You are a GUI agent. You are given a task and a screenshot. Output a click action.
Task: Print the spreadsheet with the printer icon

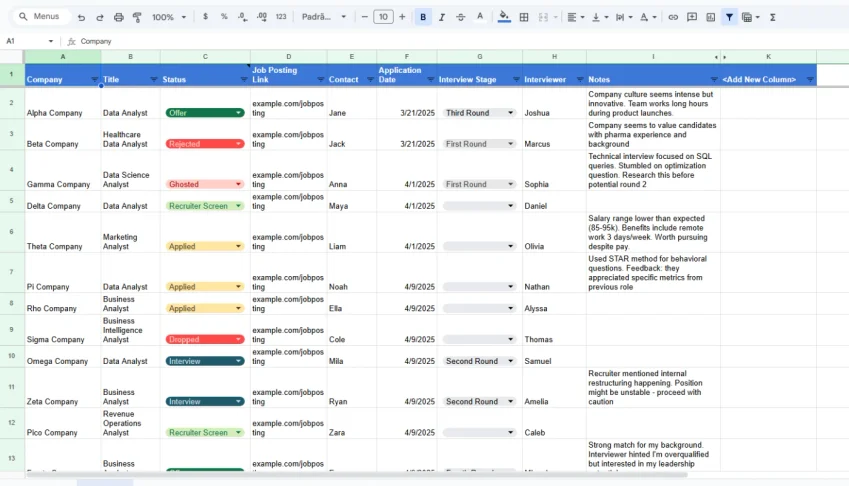119,17
